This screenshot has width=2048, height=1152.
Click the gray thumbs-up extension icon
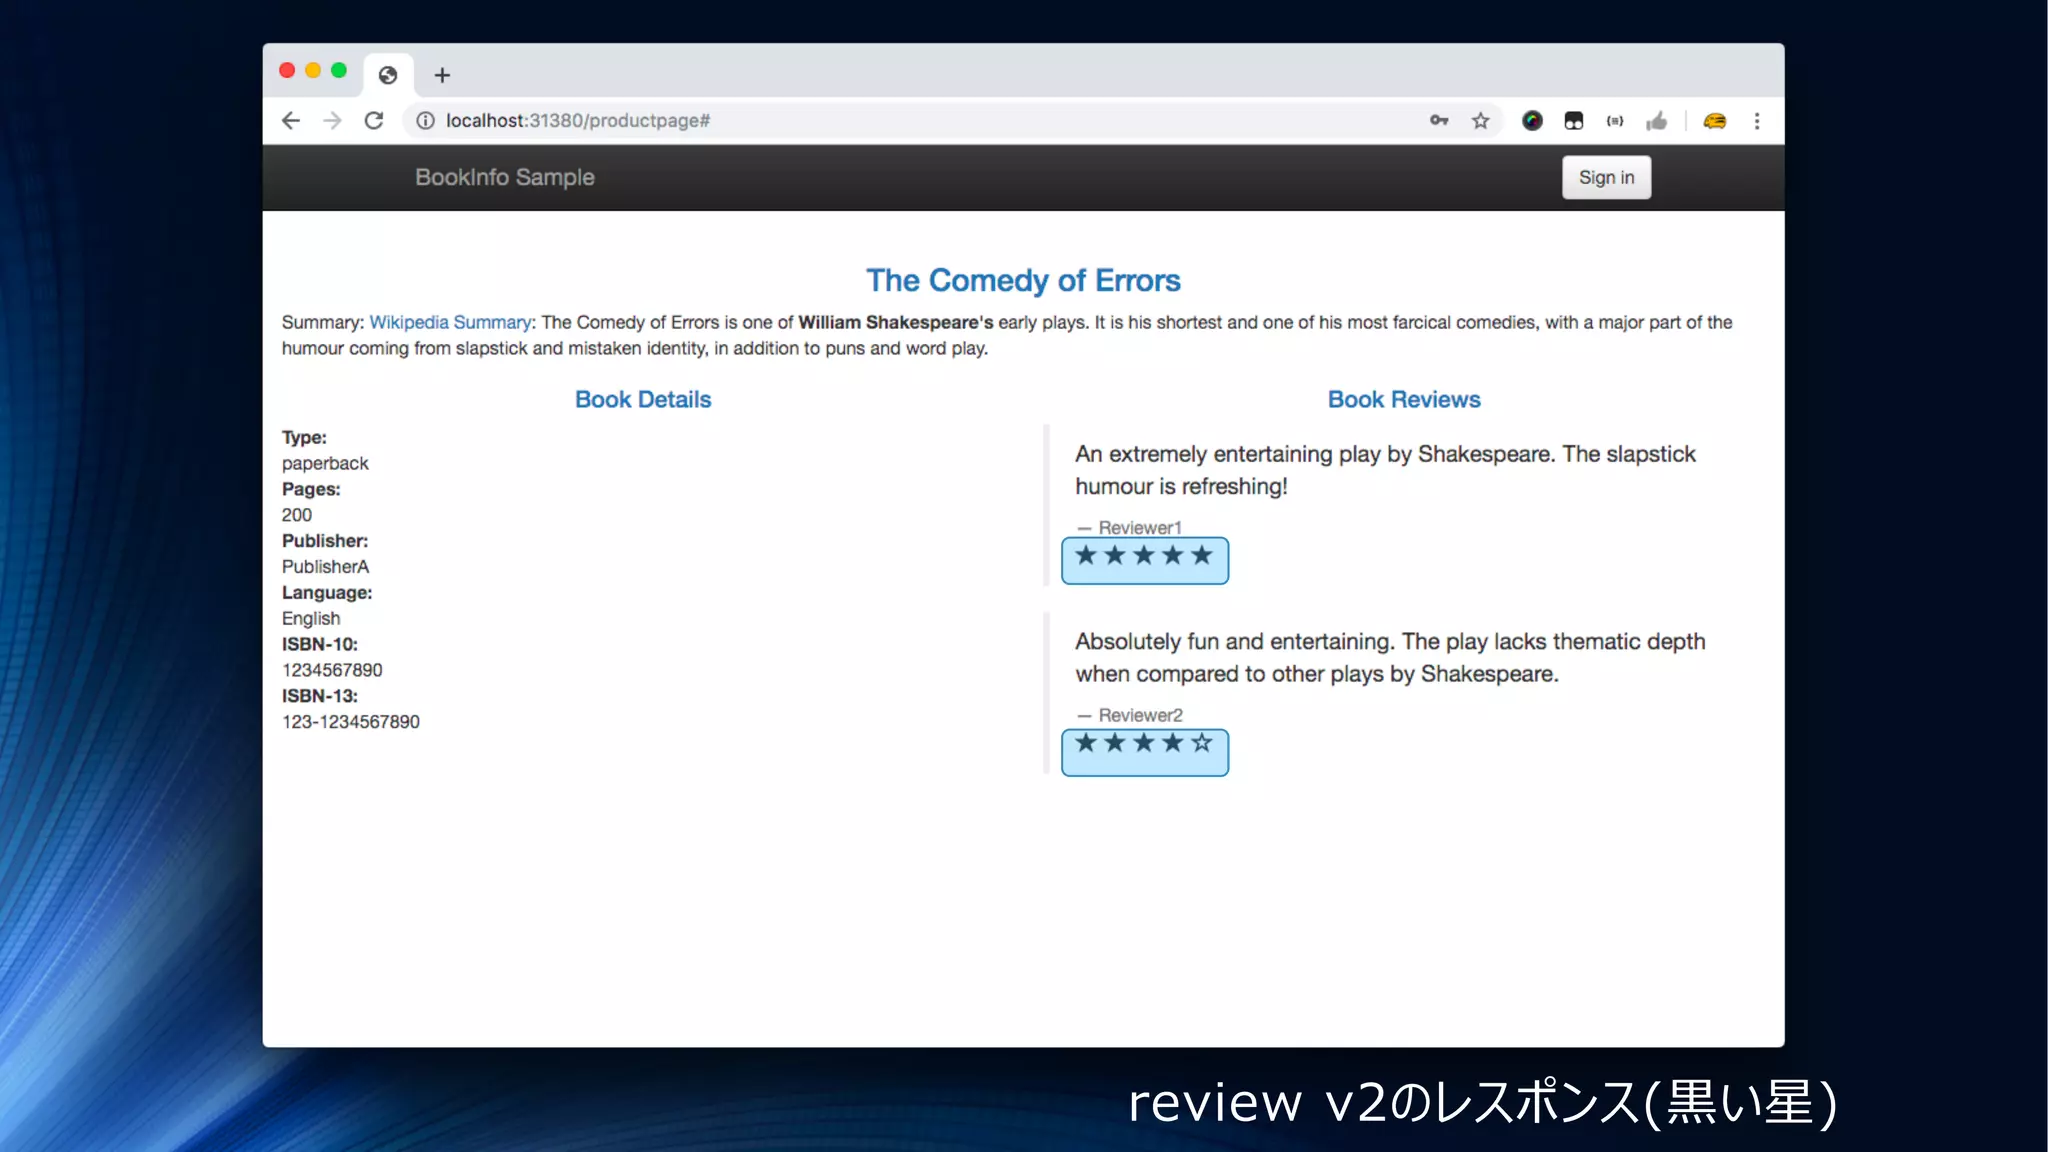point(1657,121)
